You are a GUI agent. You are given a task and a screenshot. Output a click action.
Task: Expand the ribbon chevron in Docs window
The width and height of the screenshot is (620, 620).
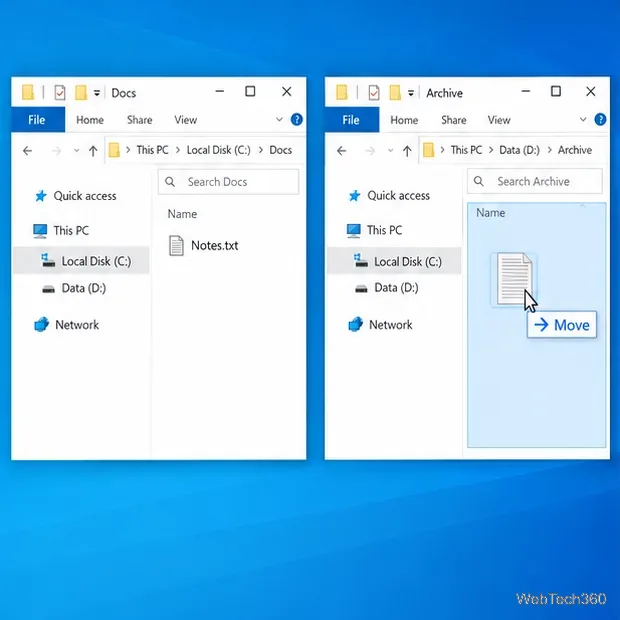pyautogui.click(x=279, y=119)
